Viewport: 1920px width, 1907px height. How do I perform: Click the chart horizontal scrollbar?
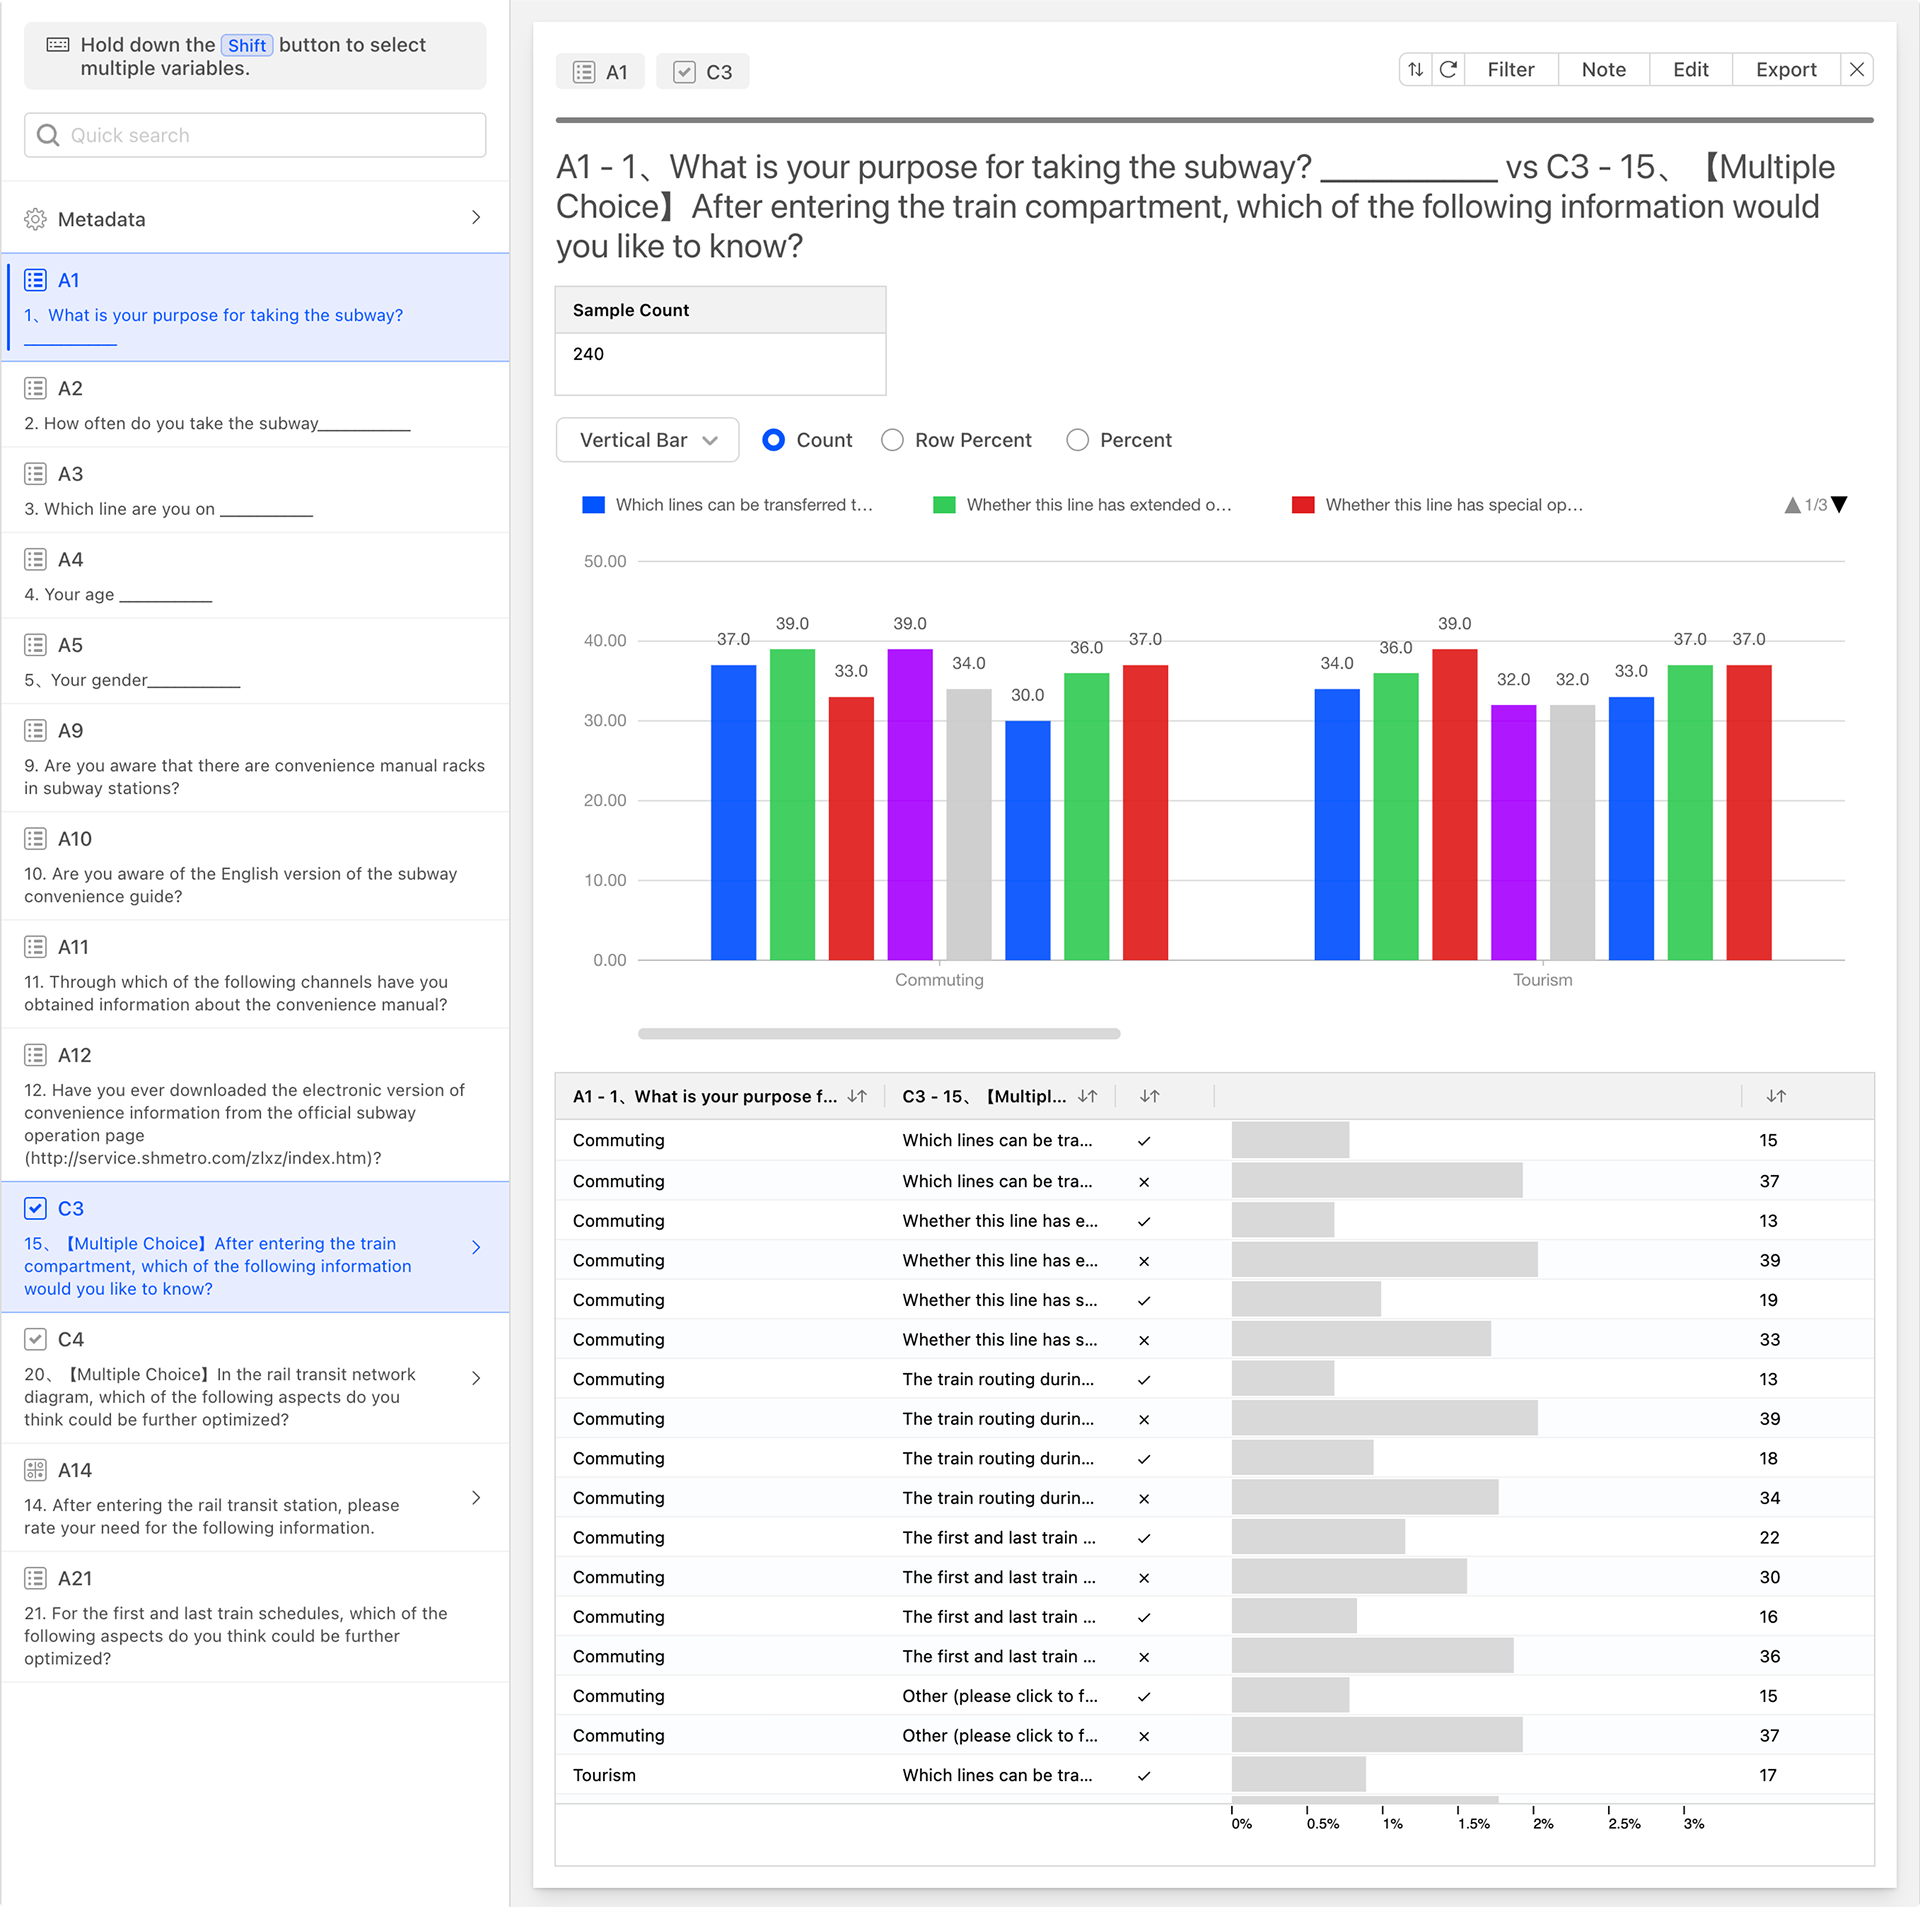pyautogui.click(x=879, y=1034)
